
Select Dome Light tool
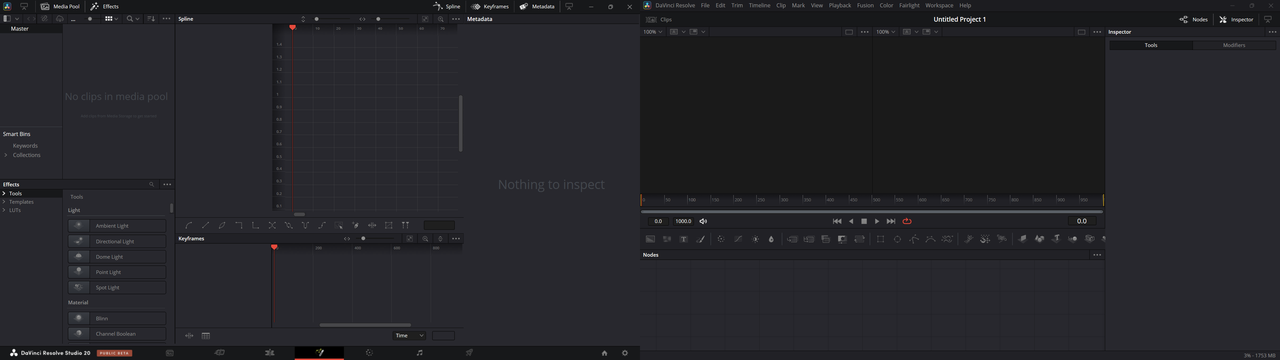pyautogui.click(x=117, y=257)
